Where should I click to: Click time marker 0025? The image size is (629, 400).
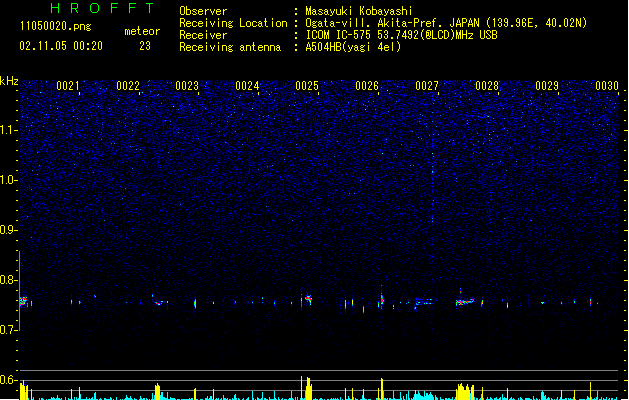(307, 86)
